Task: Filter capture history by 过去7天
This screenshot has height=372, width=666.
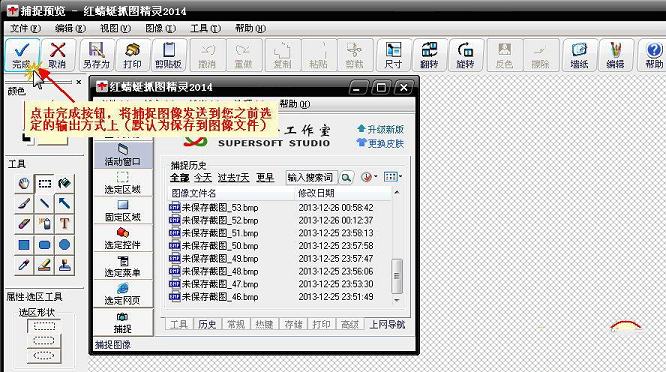Action: [x=233, y=178]
